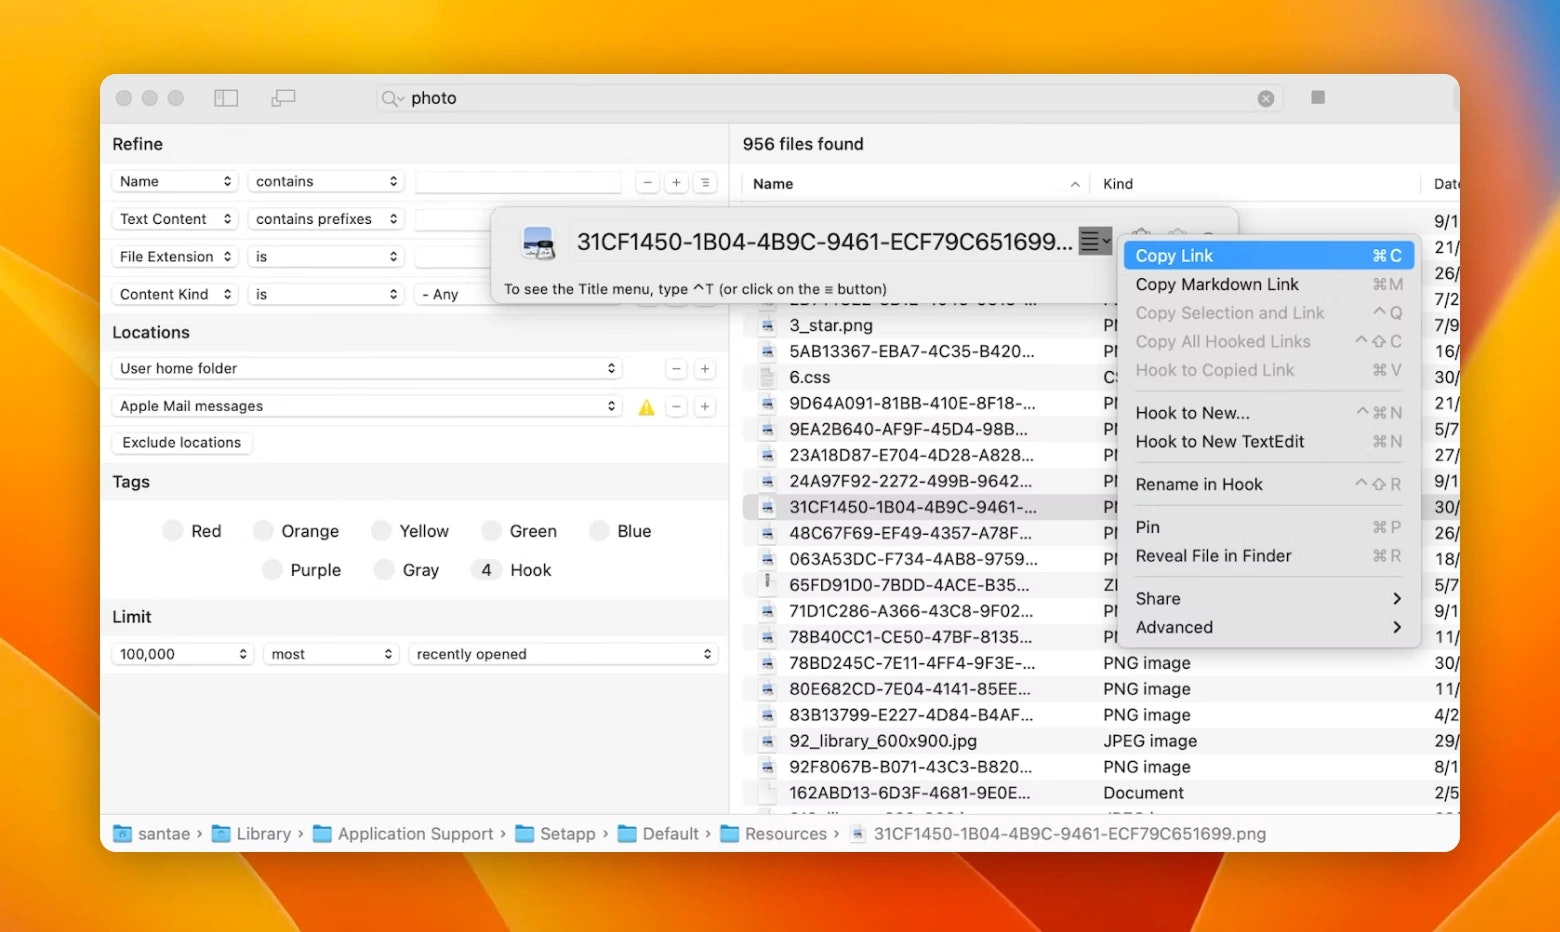The image size is (1560, 932).
Task: Open the Text Content attribute dropdown
Action: point(175,219)
